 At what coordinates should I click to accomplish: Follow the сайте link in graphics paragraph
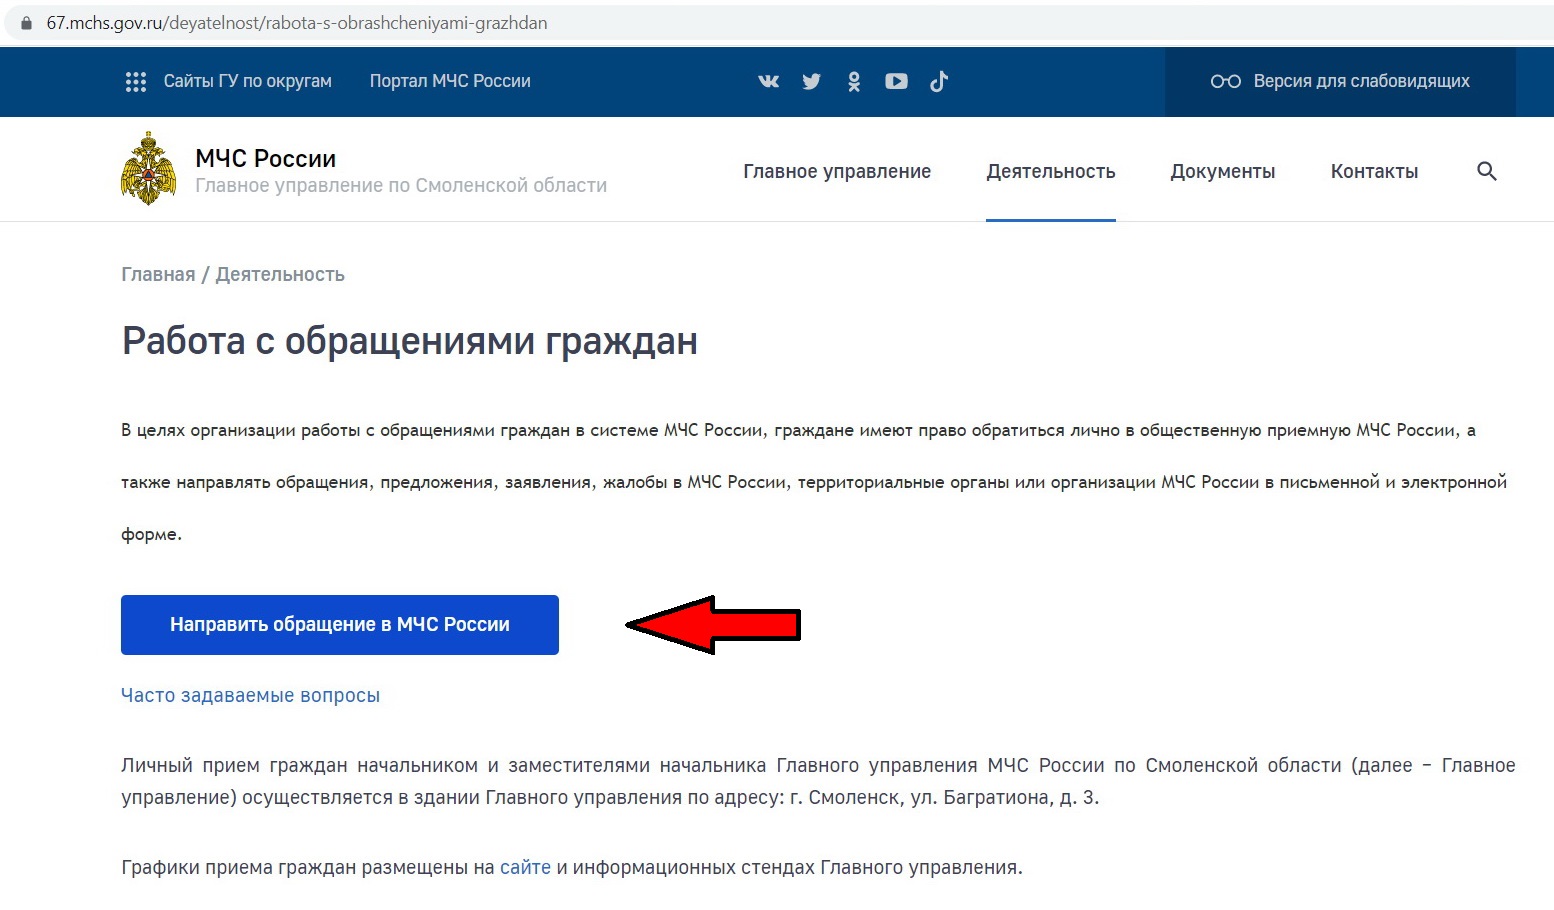[x=525, y=867]
